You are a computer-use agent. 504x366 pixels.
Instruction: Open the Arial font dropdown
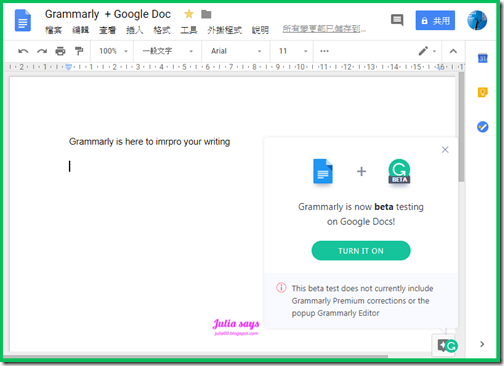(235, 51)
